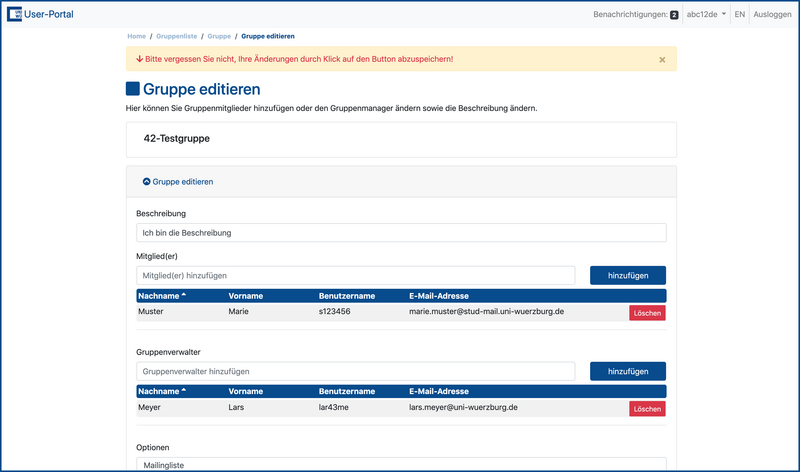
Task: Dismiss the yellow save reminder alert
Action: 662,60
